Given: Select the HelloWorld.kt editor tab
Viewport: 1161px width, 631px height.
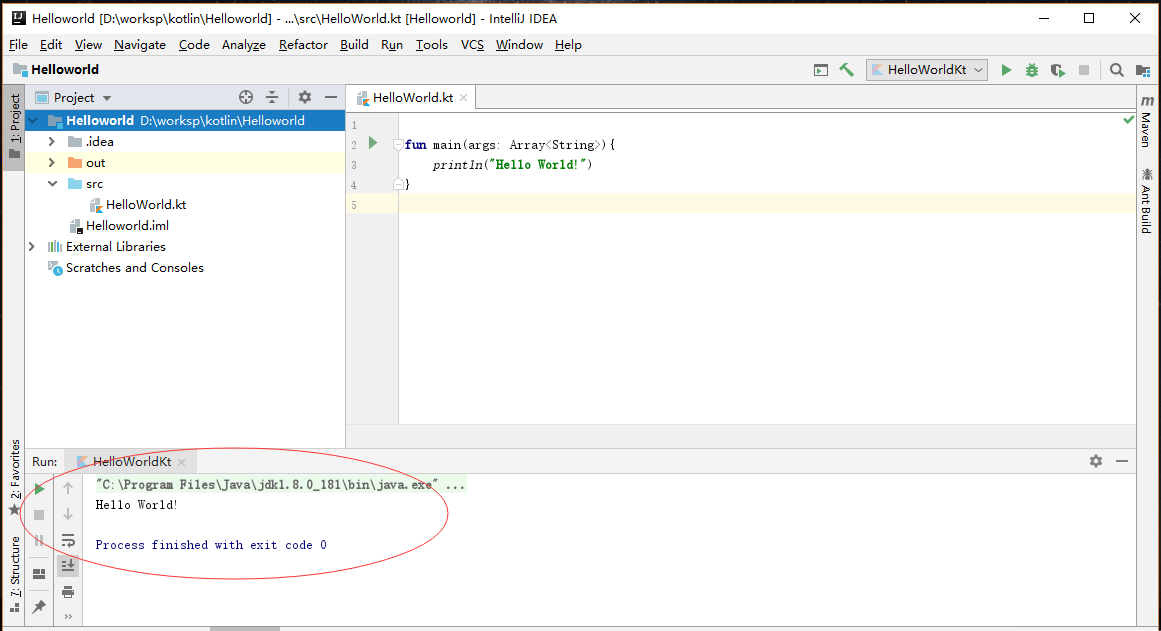Looking at the screenshot, I should pyautogui.click(x=412, y=98).
